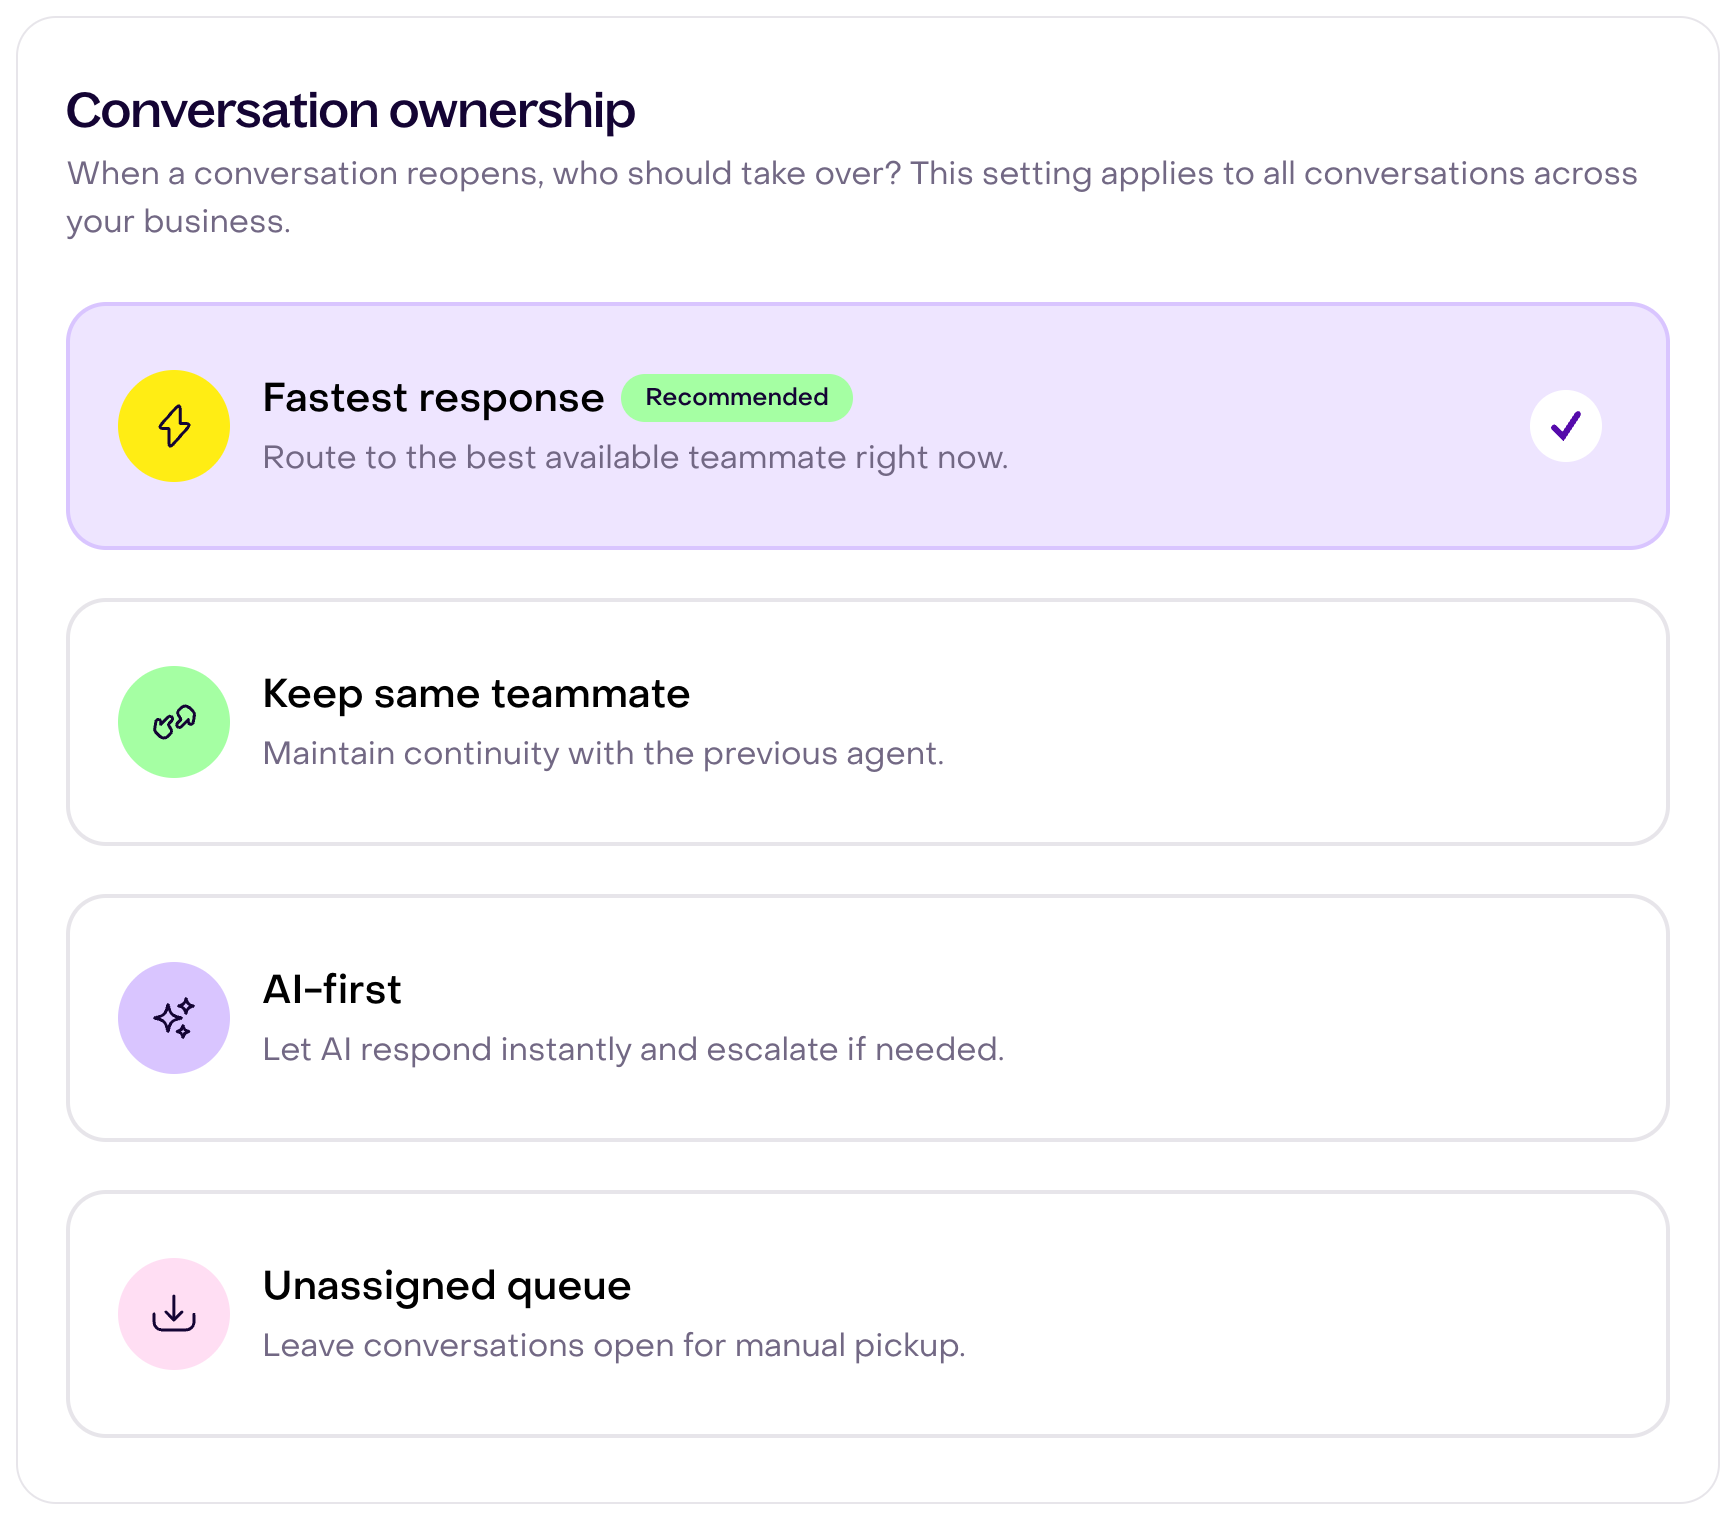Click 'Leave conversations open for manual pickup' text
1736x1520 pixels.
614,1346
